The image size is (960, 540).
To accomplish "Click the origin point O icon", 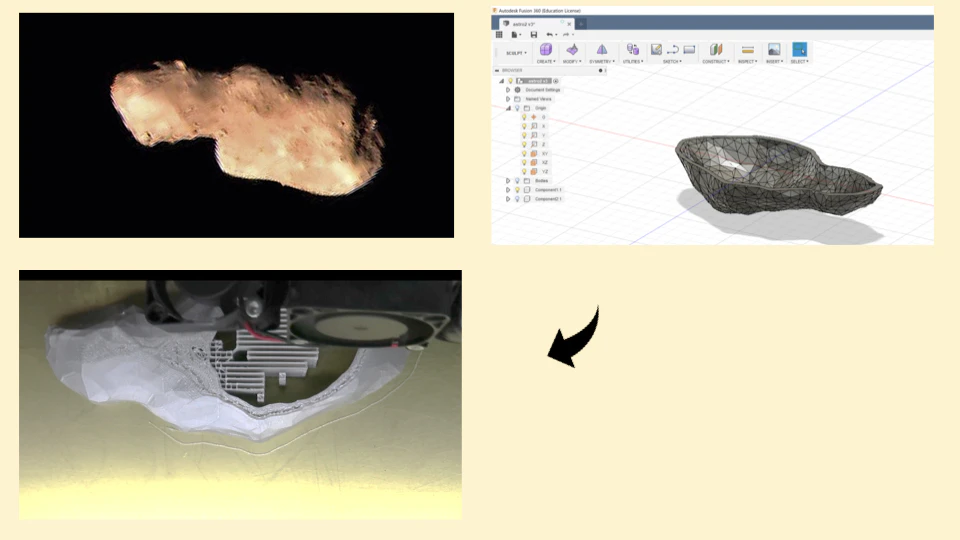I will pos(534,117).
